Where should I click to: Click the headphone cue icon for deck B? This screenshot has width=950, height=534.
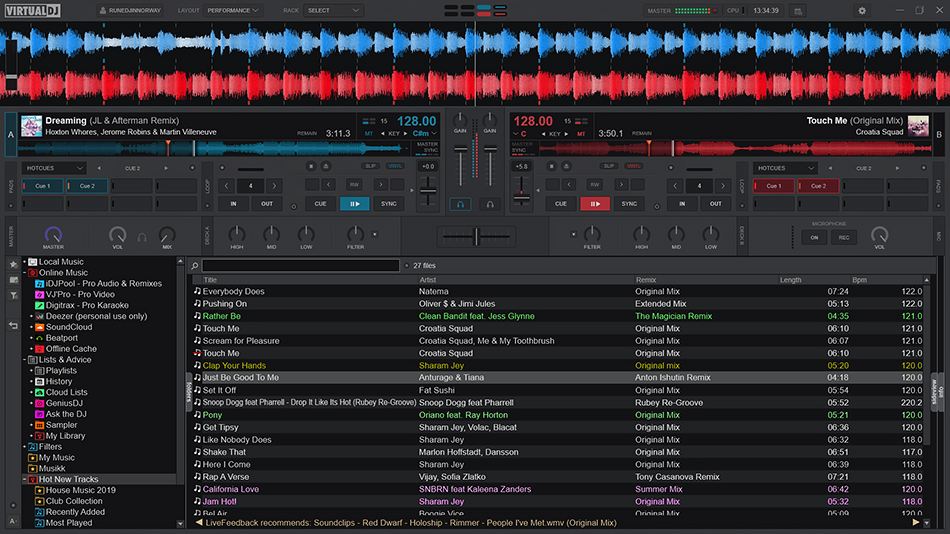[490, 204]
